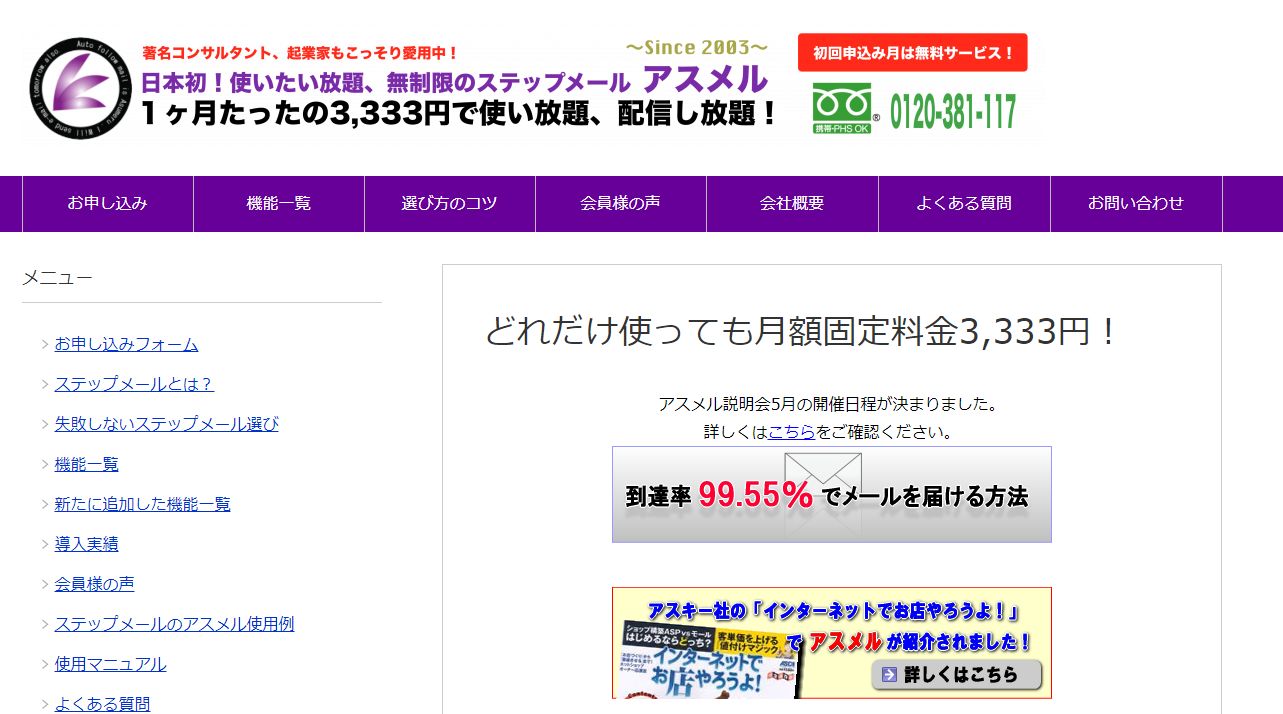Open ステップメールのアスメル使用例 link
This screenshot has width=1283, height=714.
(174, 624)
